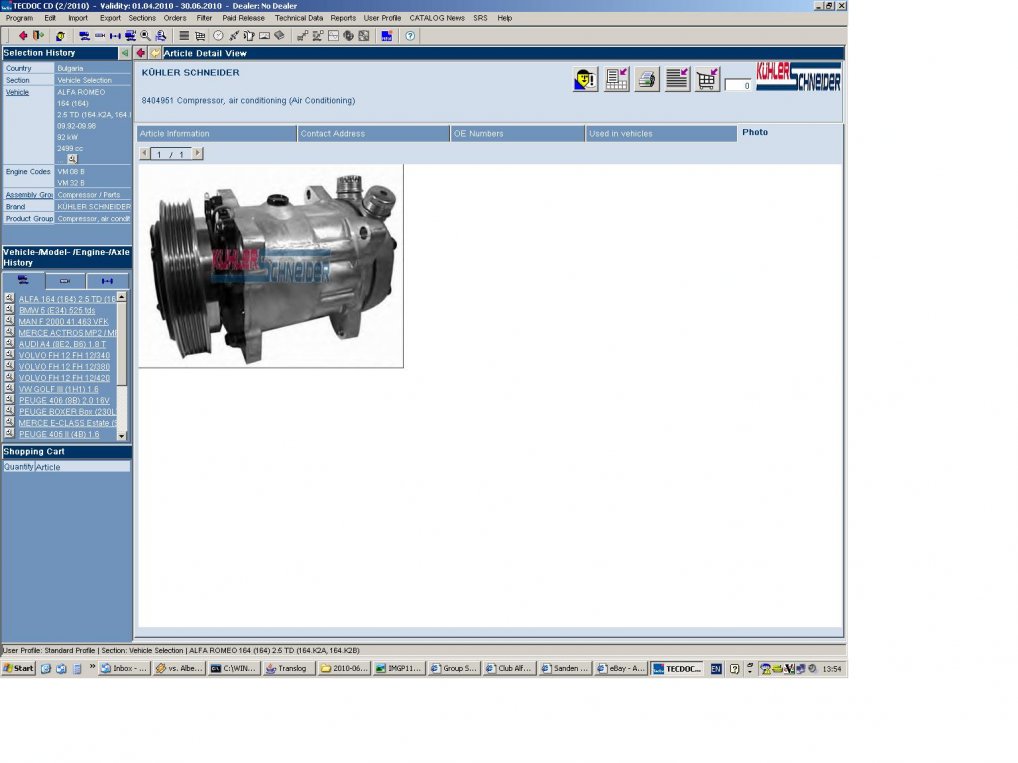Image resolution: width=1018 pixels, height=763 pixels.
Task: Go to next photo using right arrow
Action: click(x=197, y=154)
